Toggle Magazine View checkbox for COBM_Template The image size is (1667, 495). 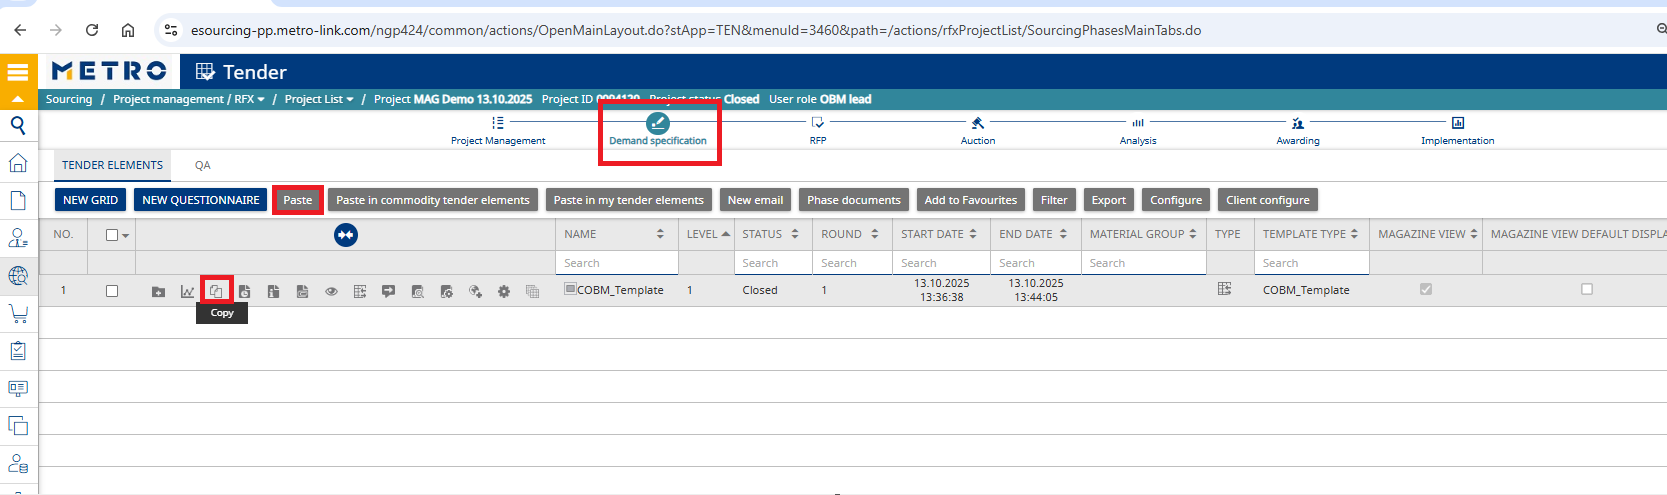tap(1426, 289)
